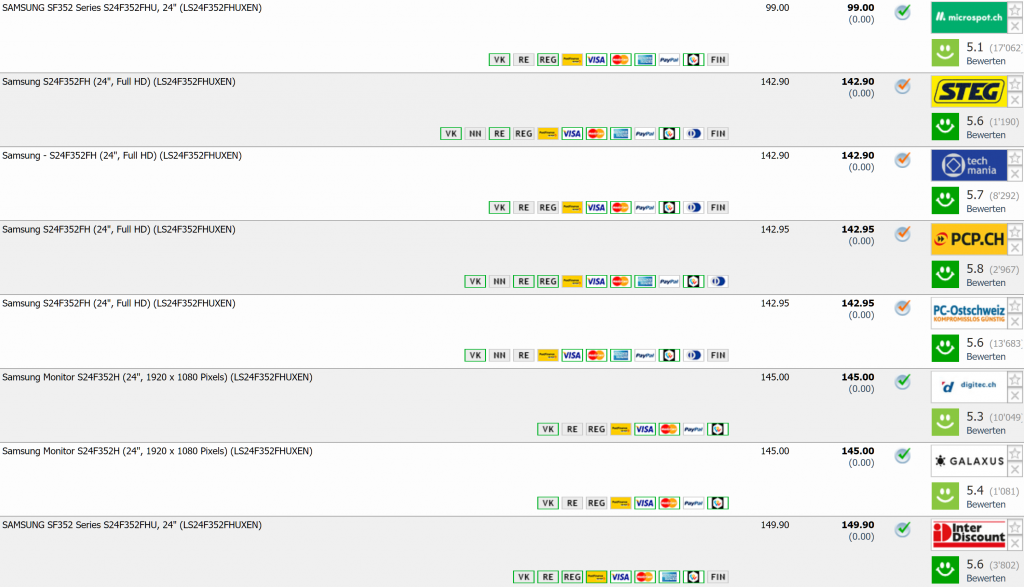Click Bewerten under the PC-Ostschweiz rating
Screen dimensions: 1024x587
click(x=985, y=357)
